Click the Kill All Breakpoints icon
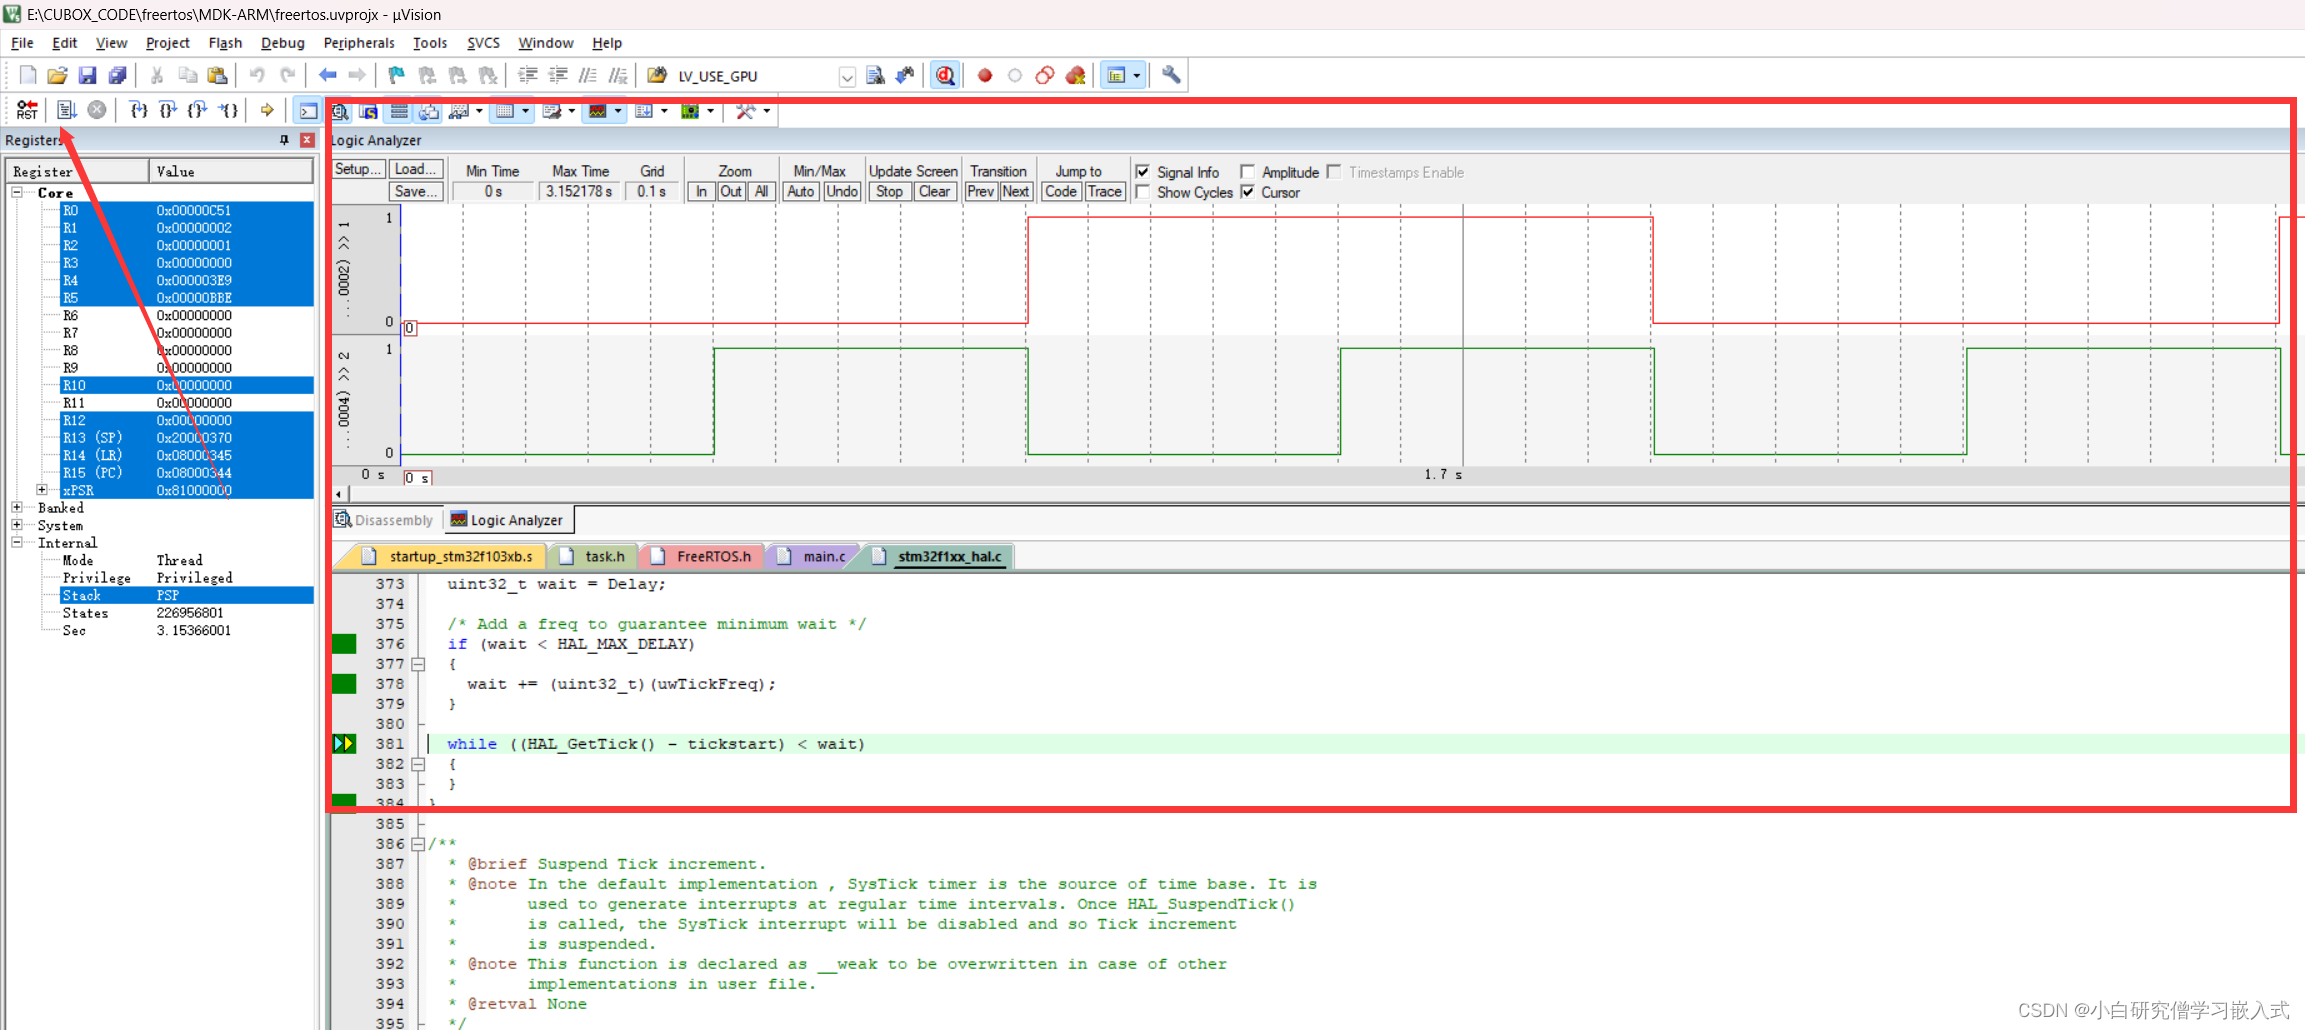Image resolution: width=2305 pixels, height=1030 pixels. [x=1076, y=75]
